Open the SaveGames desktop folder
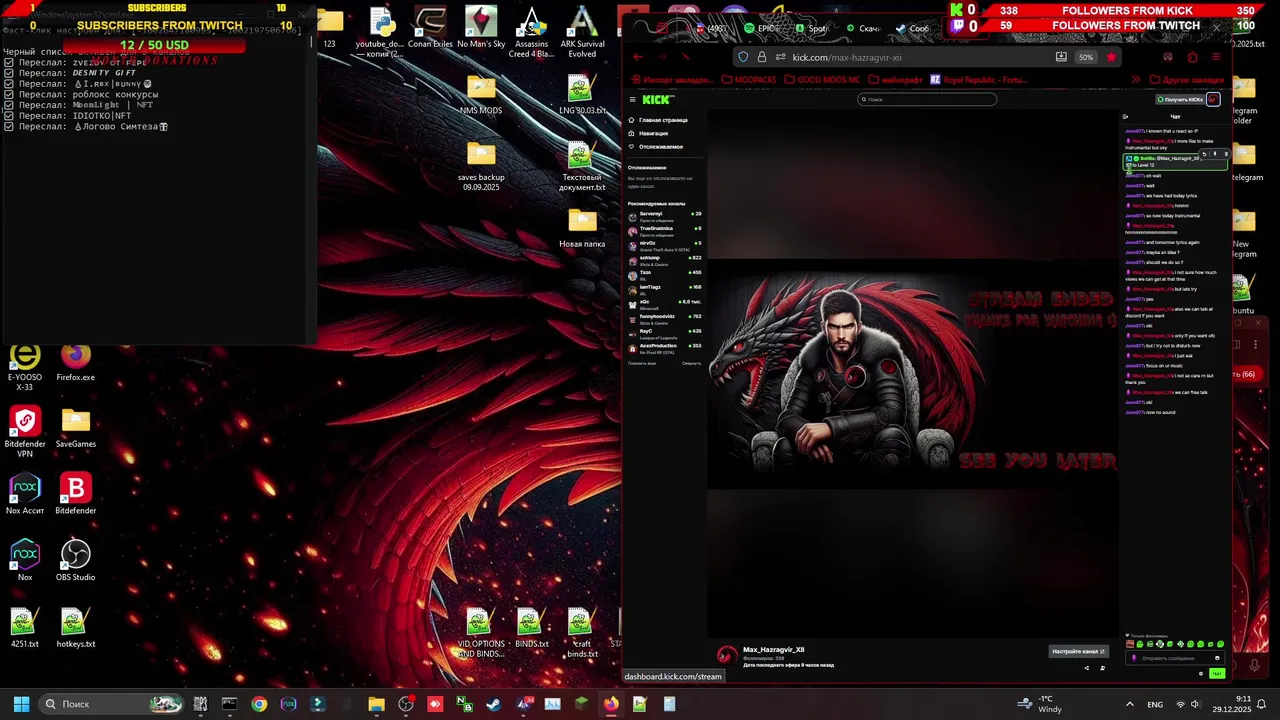This screenshot has width=1280, height=720. point(75,429)
